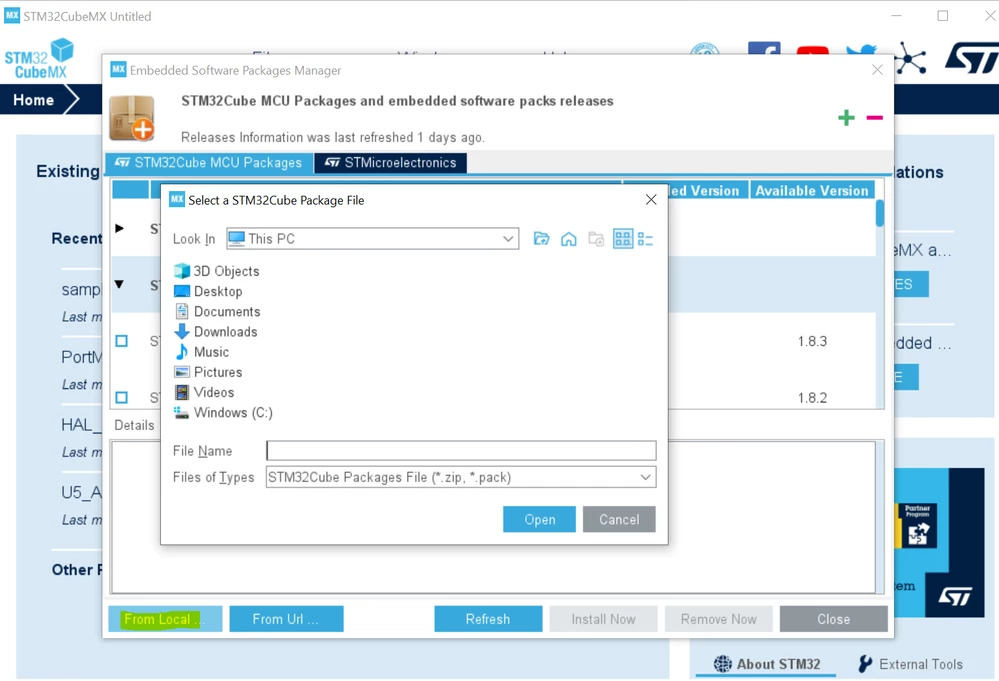Open the Twitter icon in main window
The image size is (999, 681).
coord(861,50)
